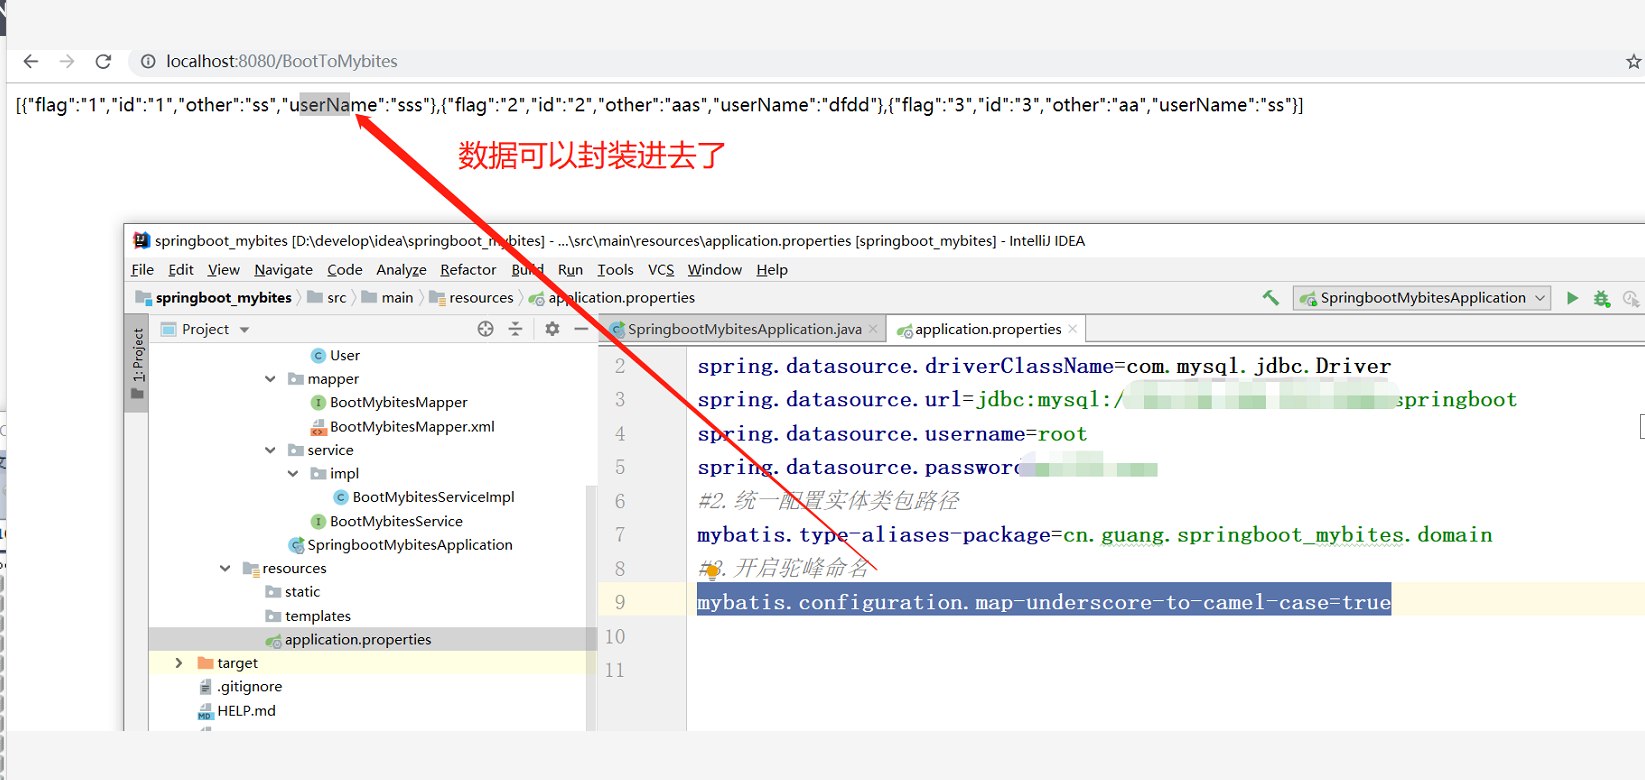The width and height of the screenshot is (1645, 780).
Task: Open the Run menu
Action: click(x=570, y=270)
